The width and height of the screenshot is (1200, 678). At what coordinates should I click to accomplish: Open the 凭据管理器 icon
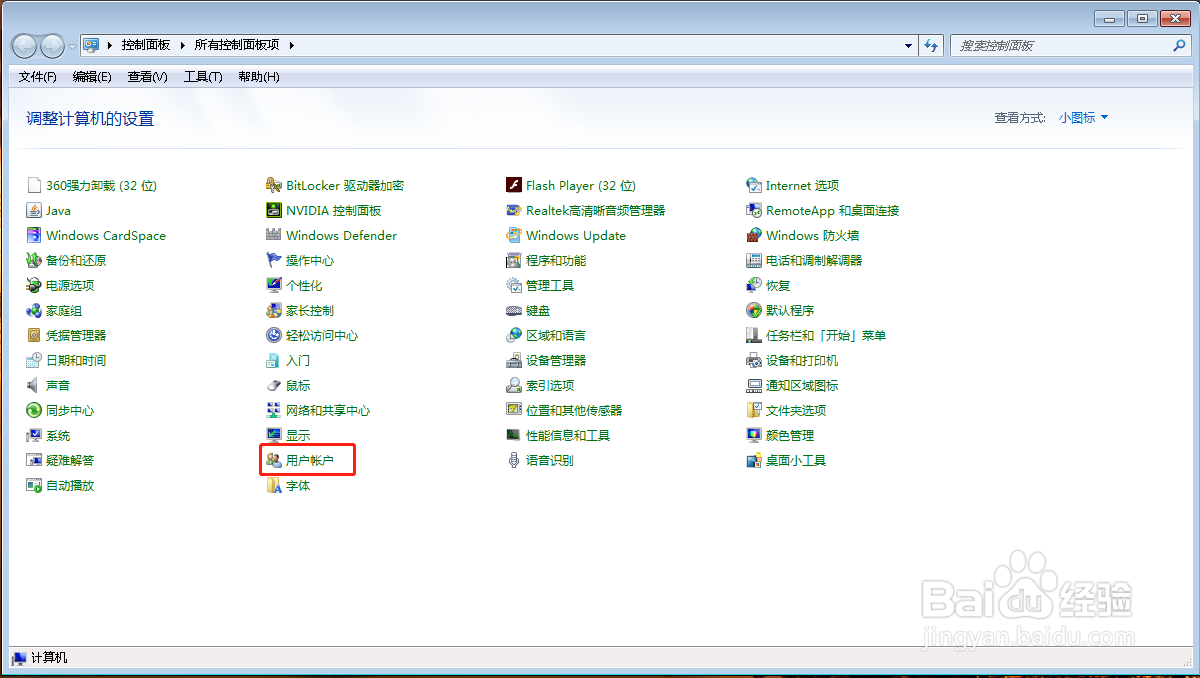coord(34,335)
